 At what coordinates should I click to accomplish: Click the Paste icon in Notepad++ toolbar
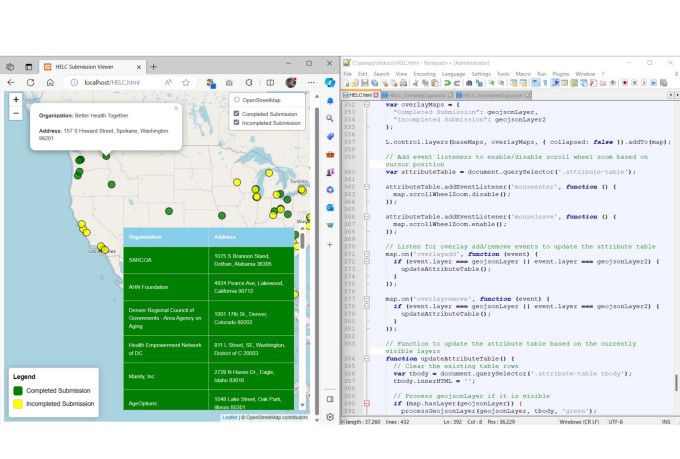tap(435, 82)
